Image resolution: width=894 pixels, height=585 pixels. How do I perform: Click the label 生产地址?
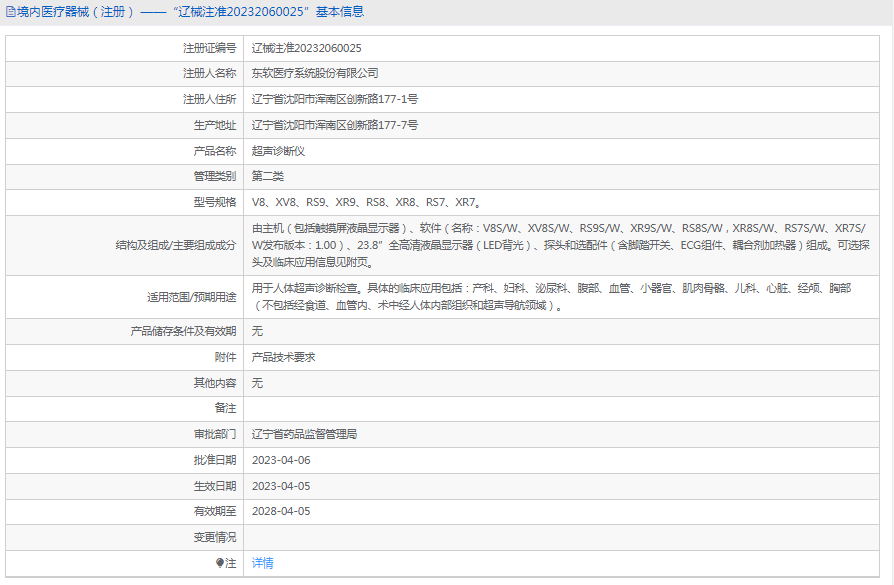click(214, 125)
